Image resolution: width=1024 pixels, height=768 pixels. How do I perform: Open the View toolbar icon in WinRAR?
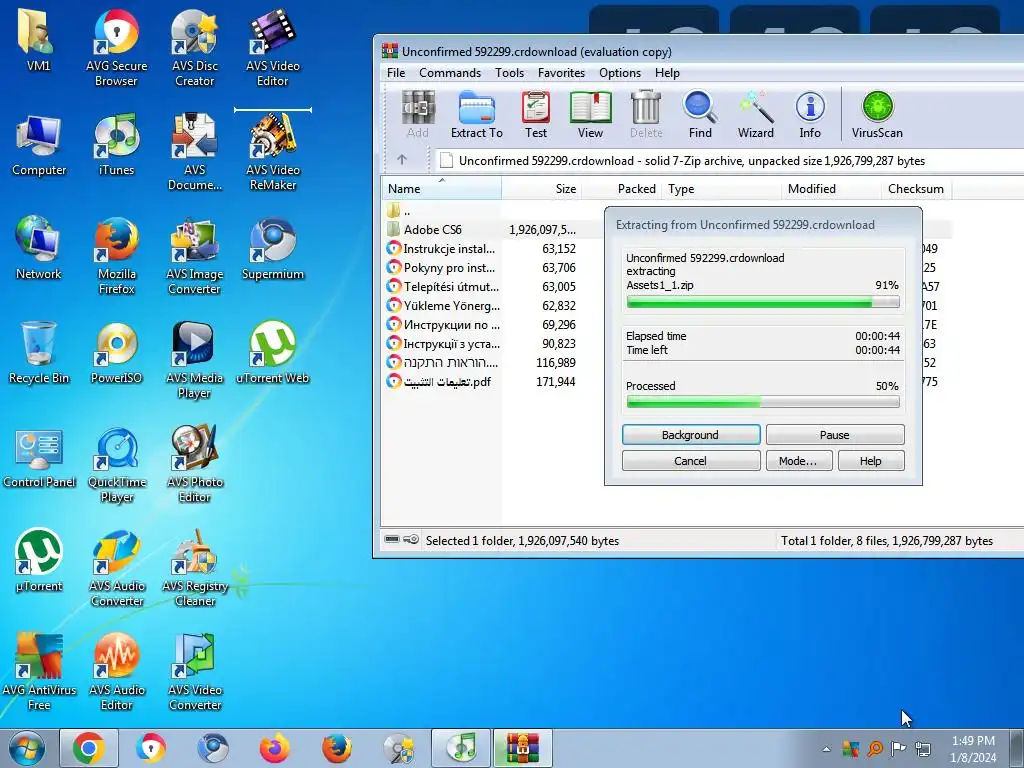590,115
